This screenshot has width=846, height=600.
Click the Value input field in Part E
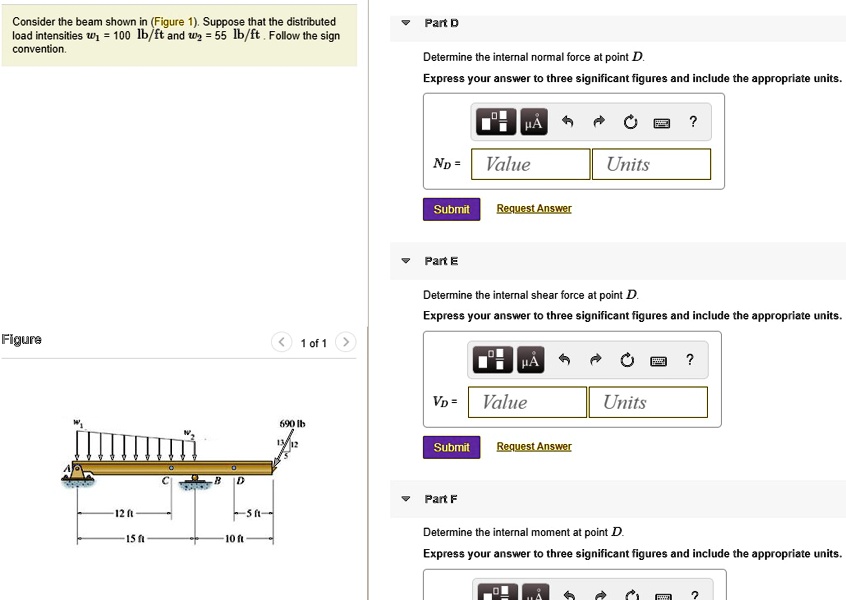[527, 402]
